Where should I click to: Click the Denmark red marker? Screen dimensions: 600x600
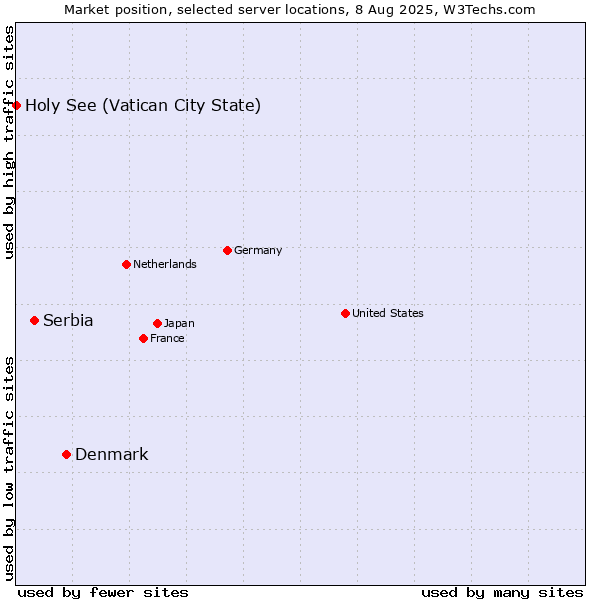pos(67,455)
